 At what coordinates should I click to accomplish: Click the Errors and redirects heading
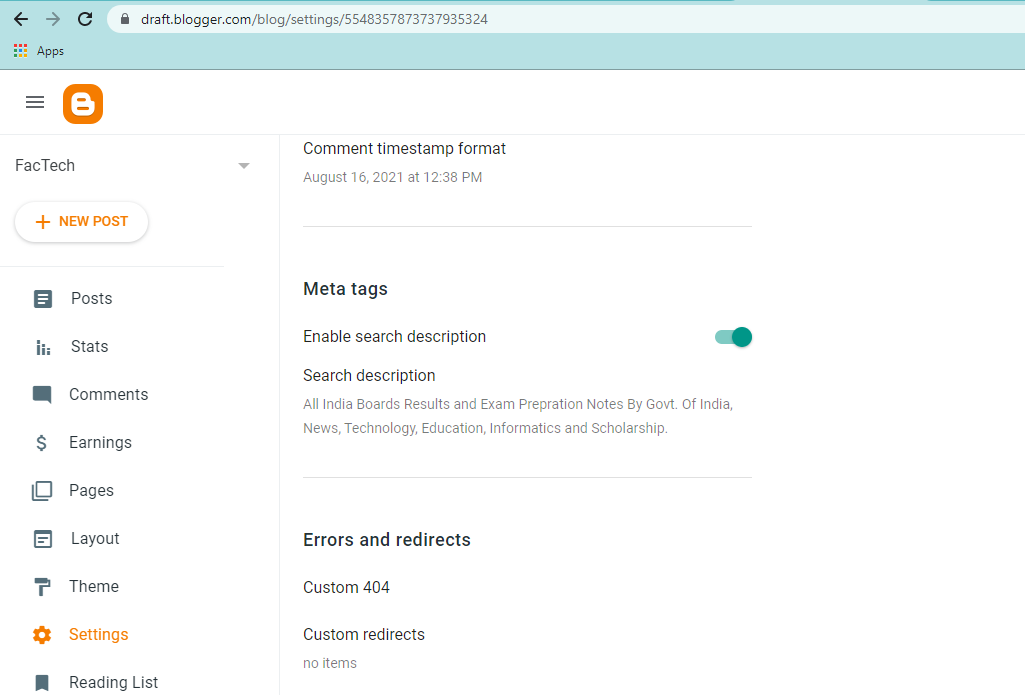pos(387,539)
